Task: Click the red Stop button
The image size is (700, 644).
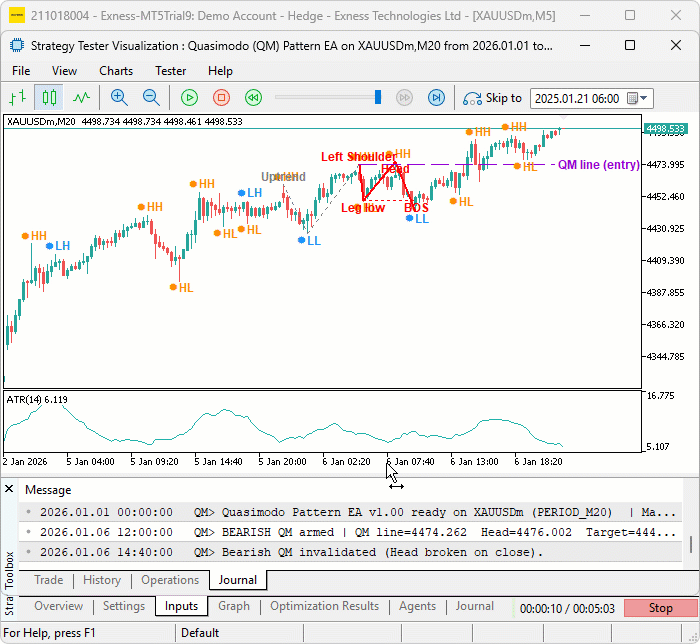Action: point(660,608)
